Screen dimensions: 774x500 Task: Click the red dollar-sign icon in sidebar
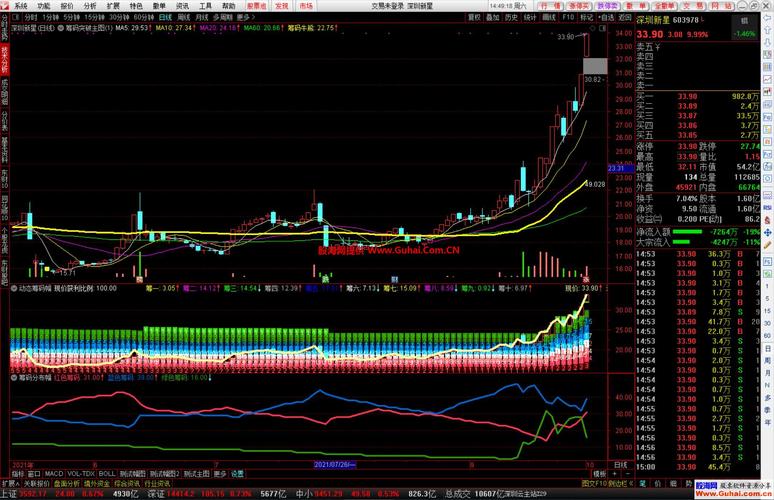(768, 221)
